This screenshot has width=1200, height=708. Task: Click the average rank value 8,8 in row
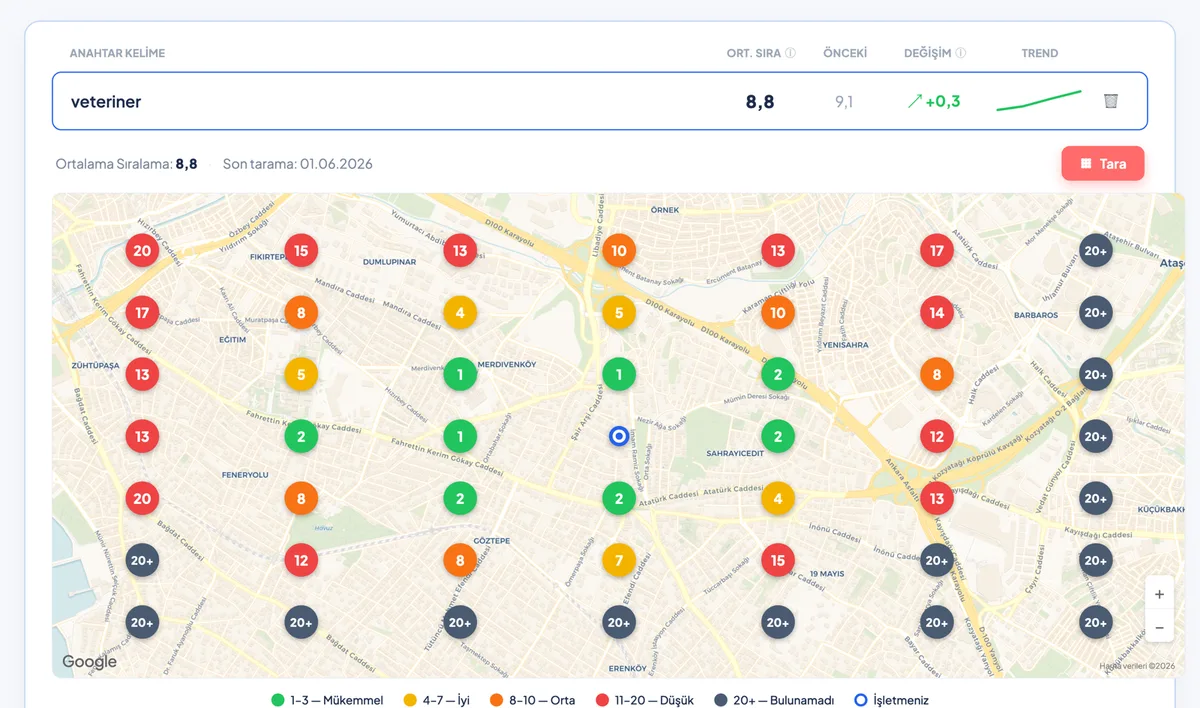tap(760, 101)
